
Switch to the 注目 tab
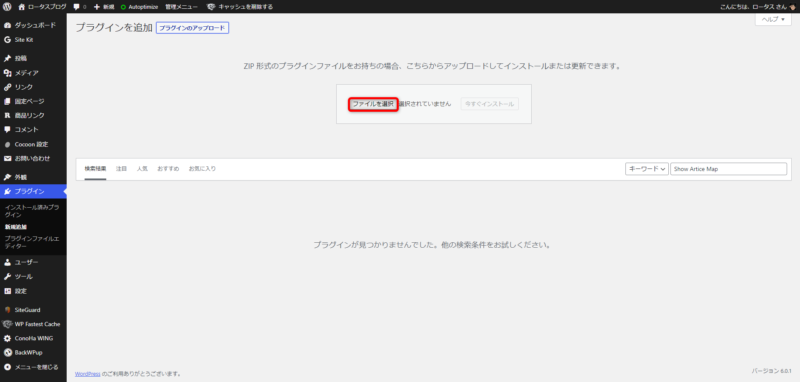pos(121,169)
